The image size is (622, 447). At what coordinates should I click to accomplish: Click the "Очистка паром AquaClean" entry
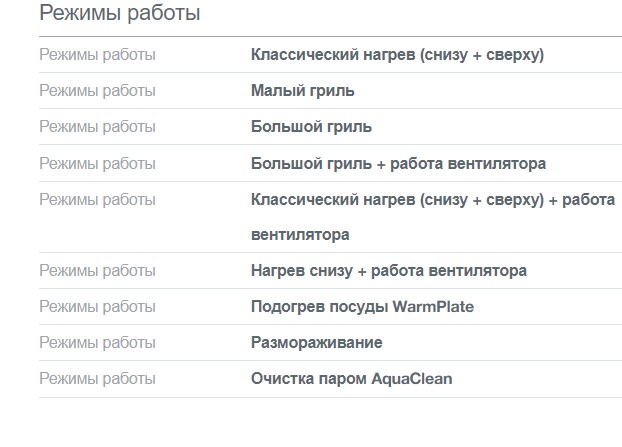tap(351, 379)
